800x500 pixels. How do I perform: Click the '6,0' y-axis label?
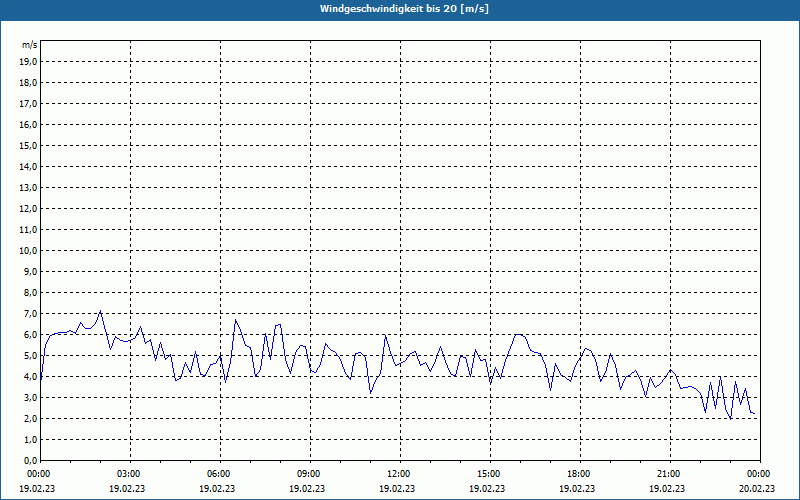click(30, 335)
